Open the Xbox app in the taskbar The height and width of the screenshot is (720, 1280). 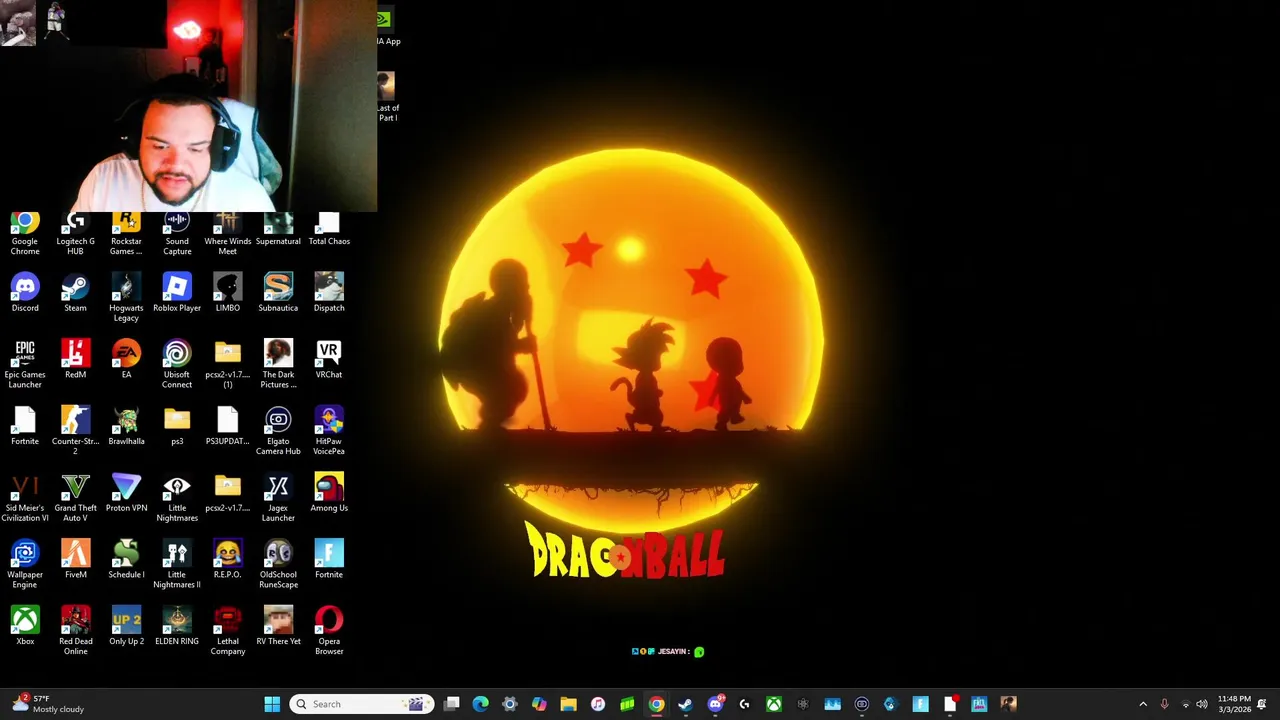[774, 704]
